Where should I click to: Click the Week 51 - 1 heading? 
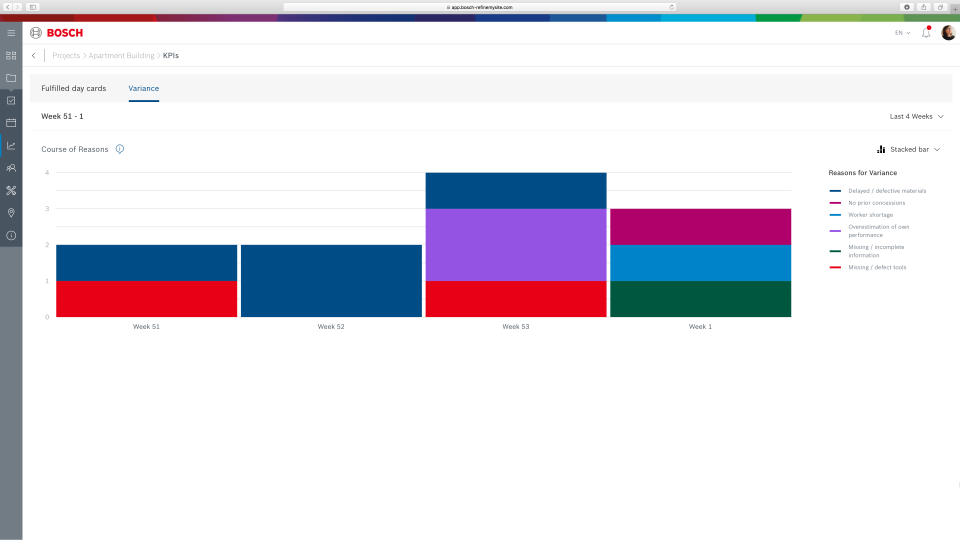[x=62, y=116]
